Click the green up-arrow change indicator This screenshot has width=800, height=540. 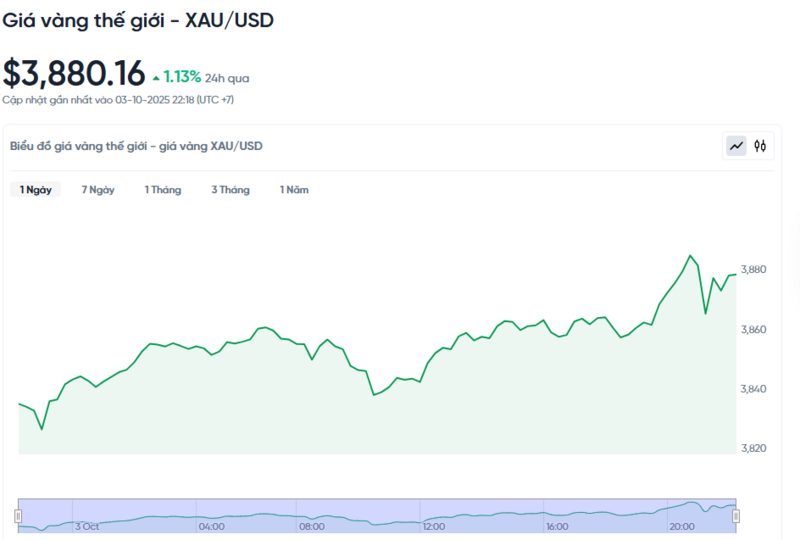point(155,77)
